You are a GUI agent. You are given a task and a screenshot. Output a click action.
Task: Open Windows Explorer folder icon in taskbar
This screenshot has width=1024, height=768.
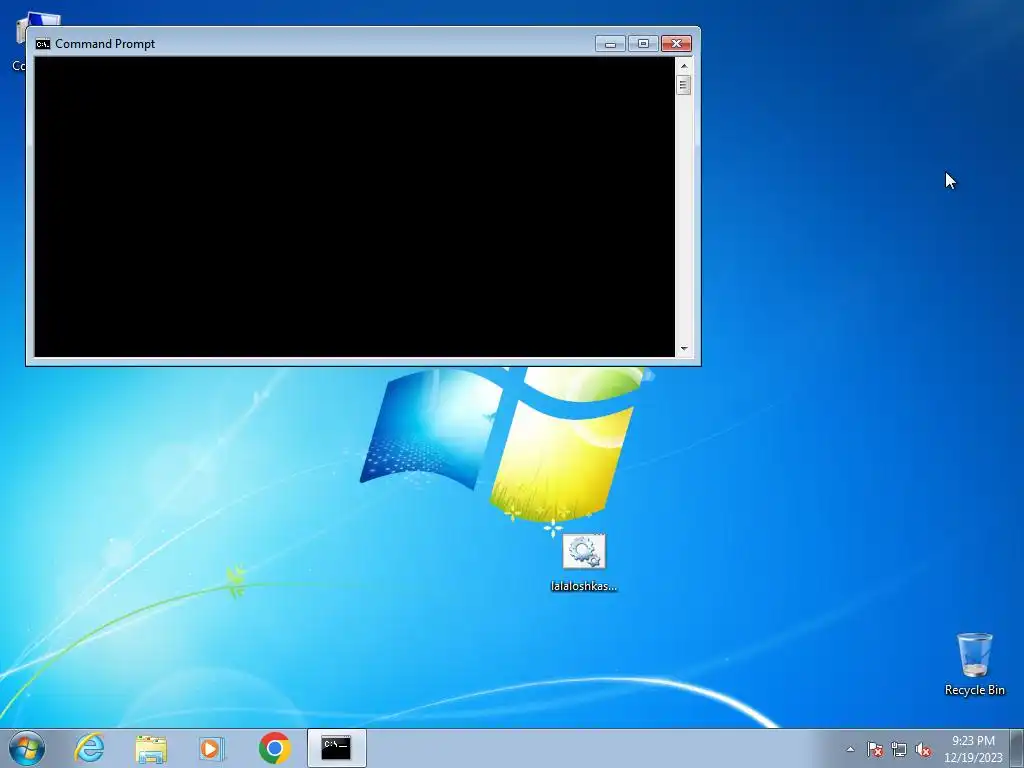pos(151,748)
